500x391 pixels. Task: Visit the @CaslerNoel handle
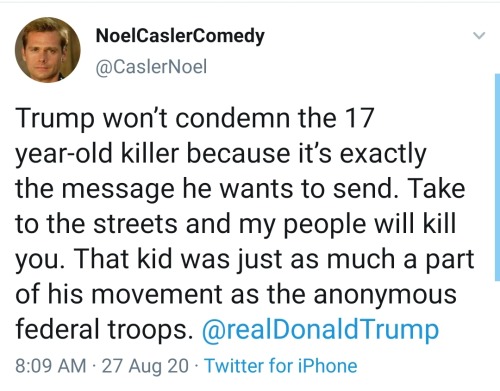click(151, 66)
